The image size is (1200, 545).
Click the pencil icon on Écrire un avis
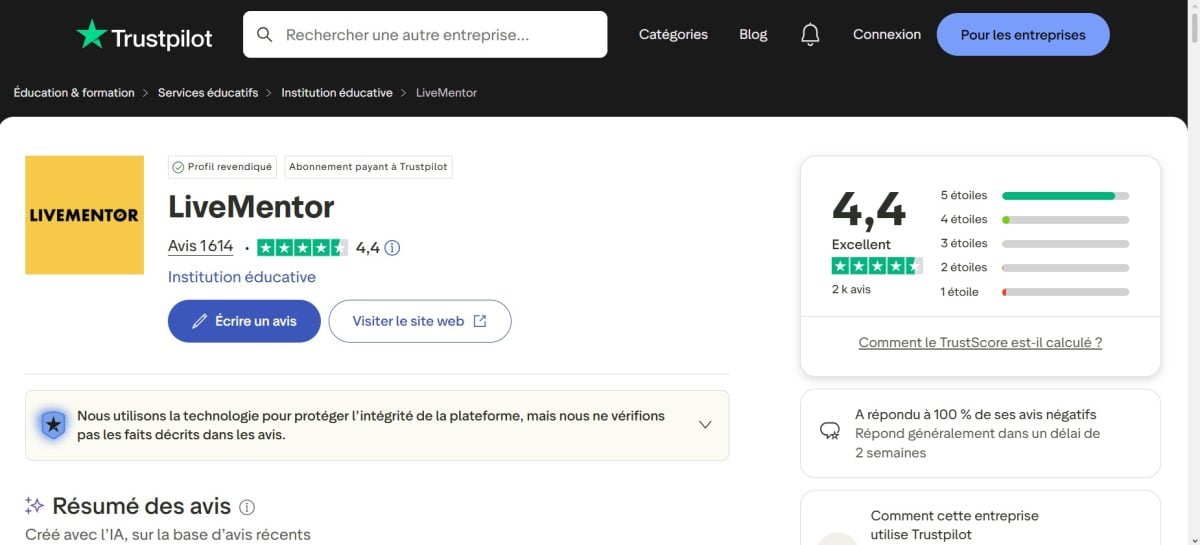tap(199, 321)
